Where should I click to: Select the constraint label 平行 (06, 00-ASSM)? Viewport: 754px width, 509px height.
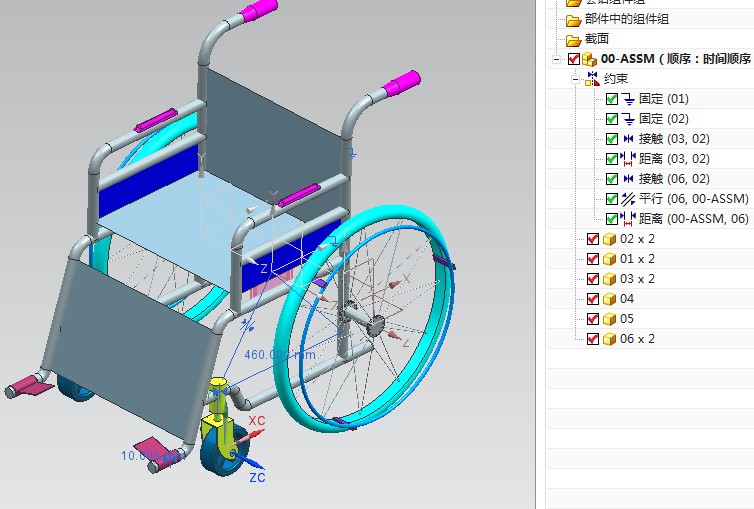694,199
